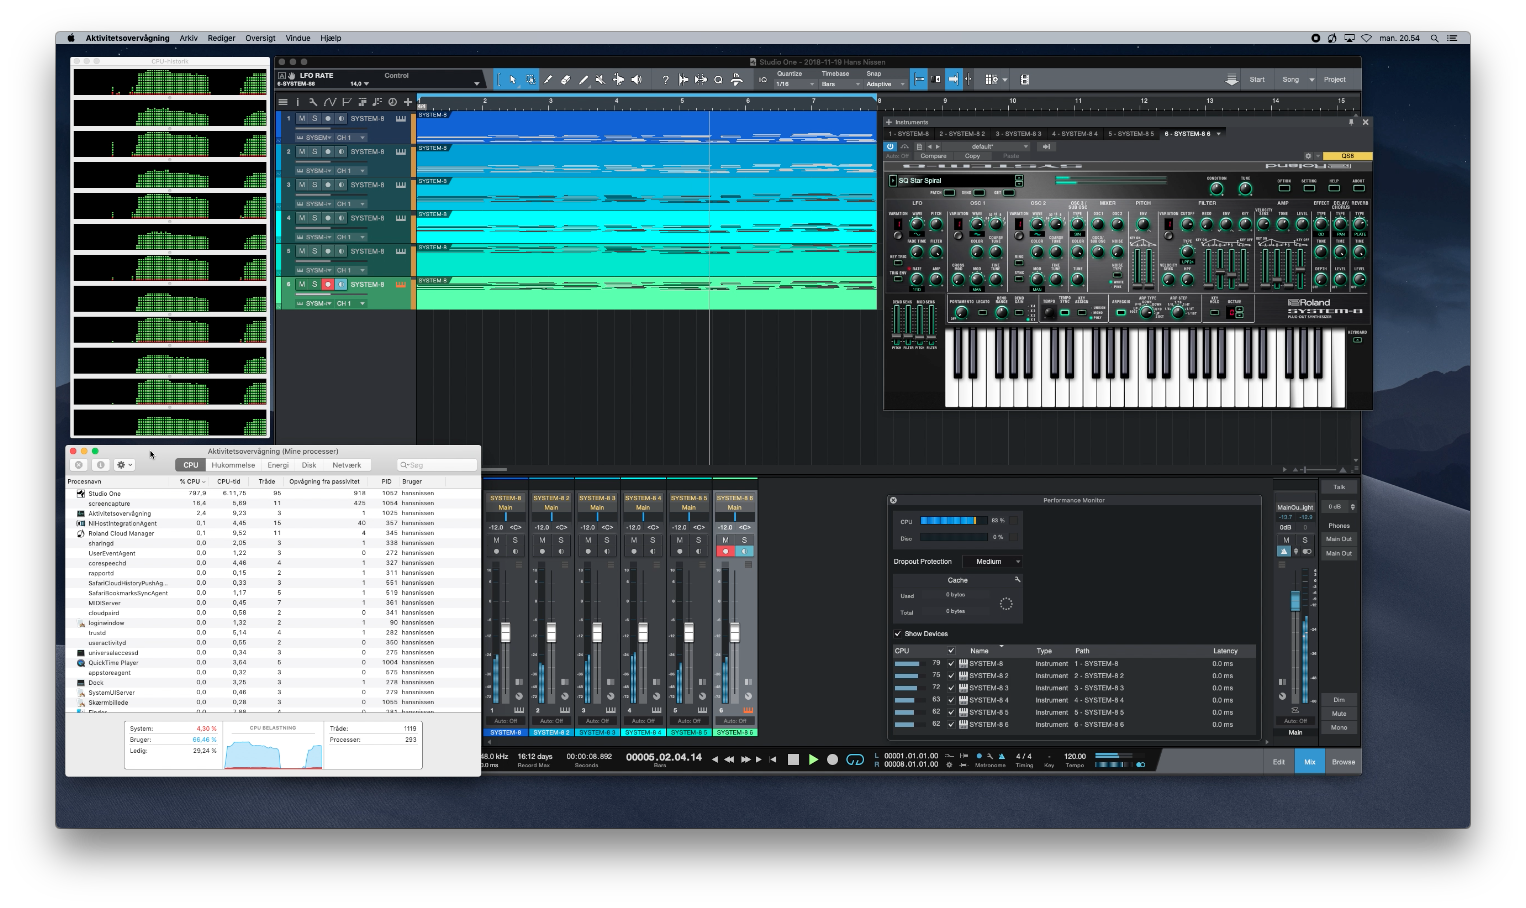Solo the Main output channel
The image size is (1526, 908).
pyautogui.click(x=1304, y=540)
